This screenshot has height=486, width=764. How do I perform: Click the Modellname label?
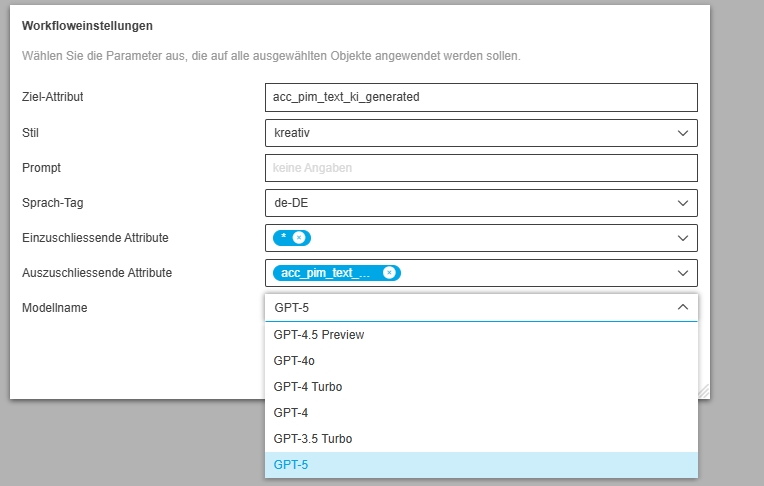pos(55,308)
